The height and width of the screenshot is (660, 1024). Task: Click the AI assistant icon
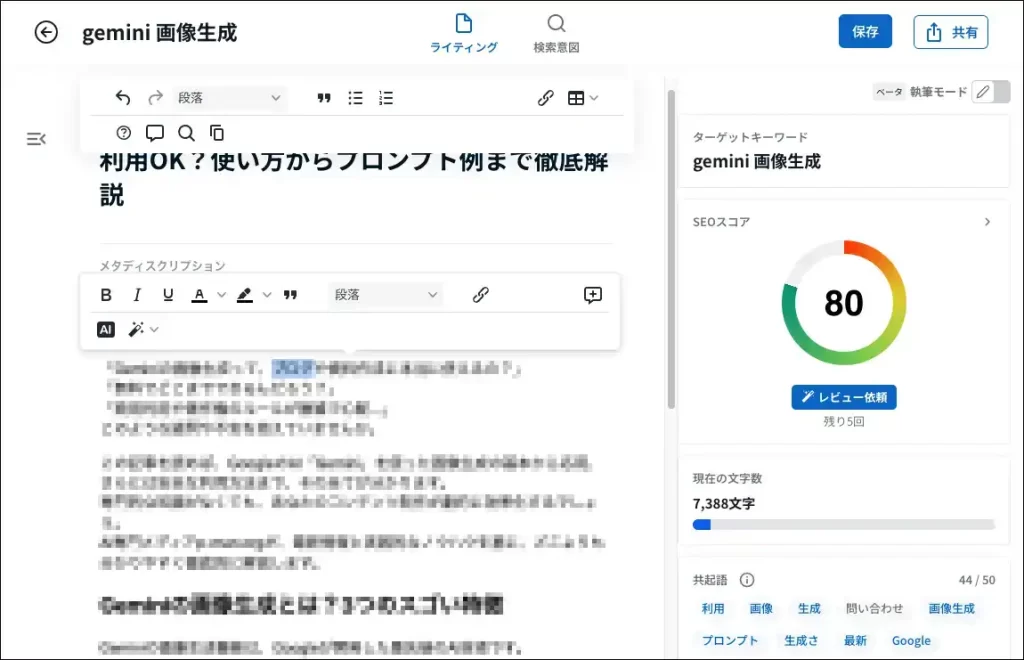click(x=106, y=329)
